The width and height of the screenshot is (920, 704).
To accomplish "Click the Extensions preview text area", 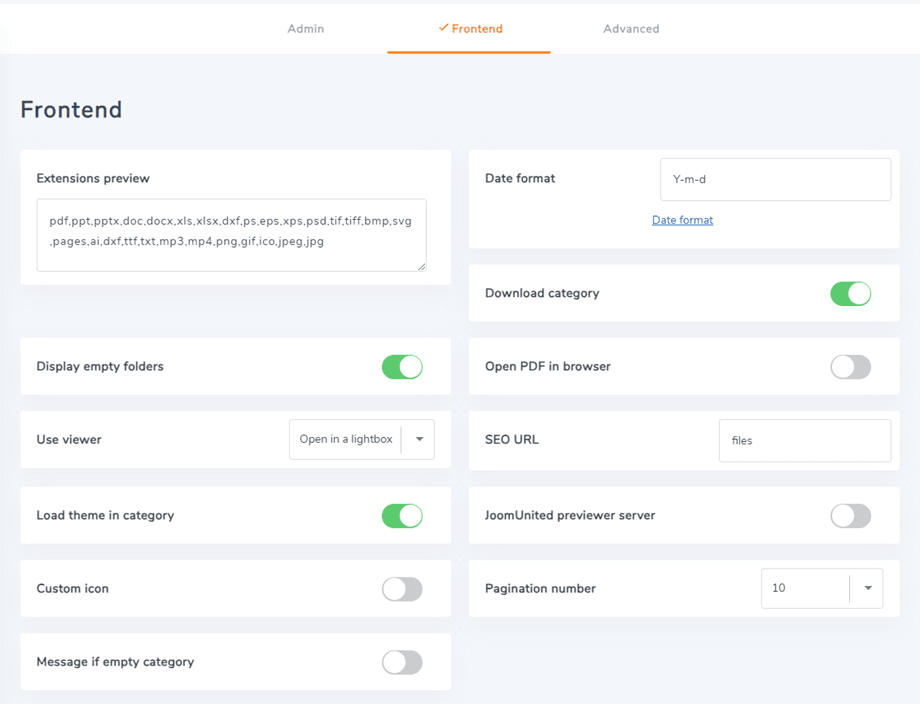I will pos(231,235).
